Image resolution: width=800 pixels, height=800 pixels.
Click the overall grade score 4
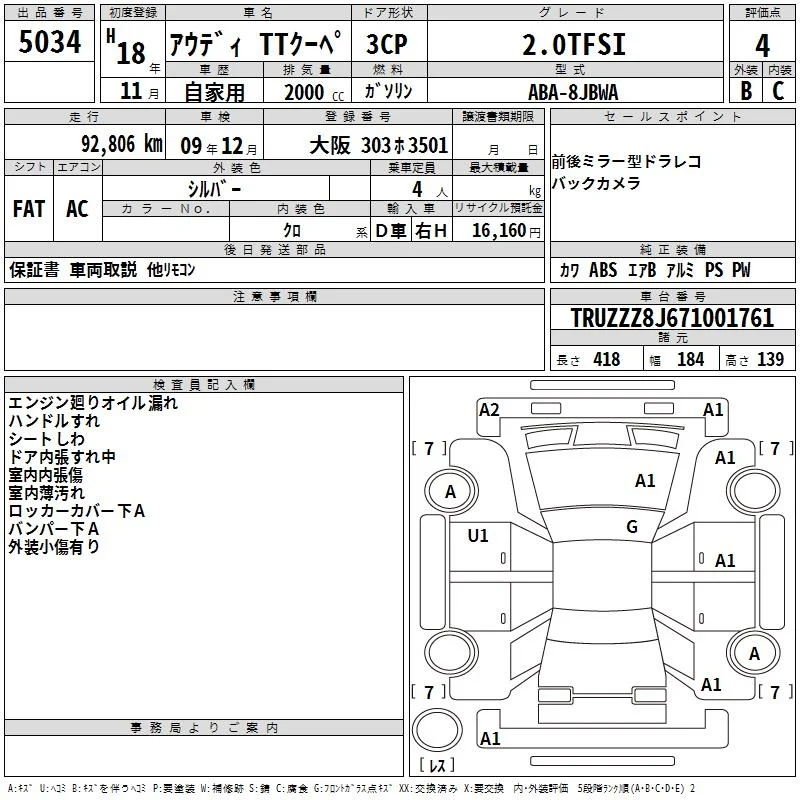click(x=762, y=45)
